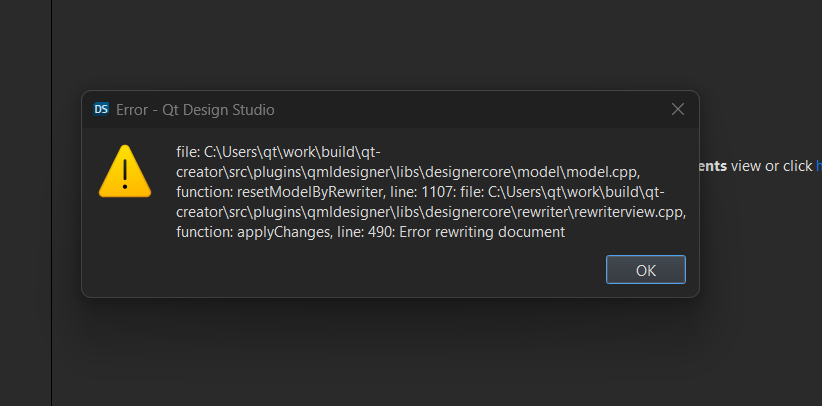Click the yellow warning triangle icon
Image resolution: width=822 pixels, height=406 pixels.
tap(125, 172)
